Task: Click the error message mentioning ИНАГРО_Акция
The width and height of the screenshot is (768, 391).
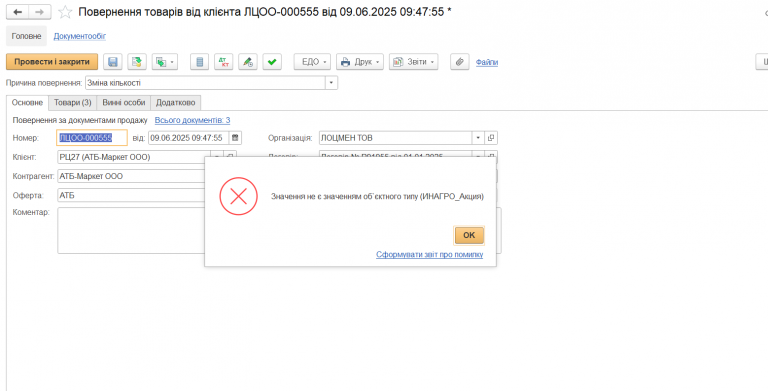Action: point(378,196)
